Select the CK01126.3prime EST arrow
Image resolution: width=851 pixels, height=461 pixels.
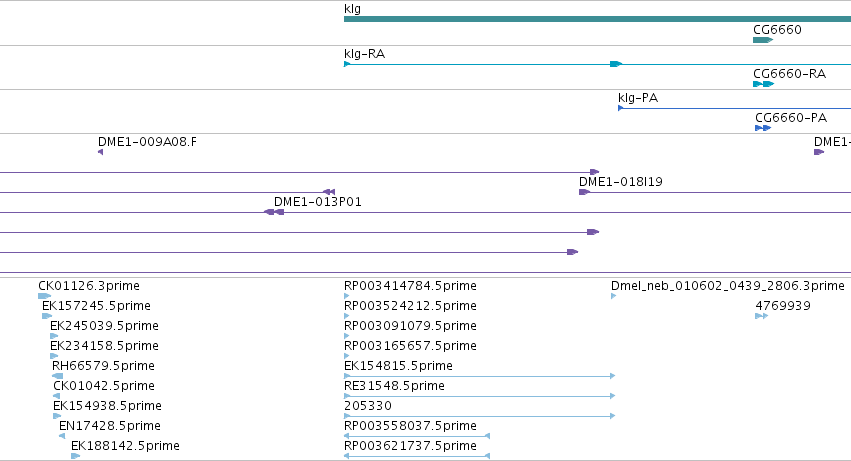(x=45, y=296)
